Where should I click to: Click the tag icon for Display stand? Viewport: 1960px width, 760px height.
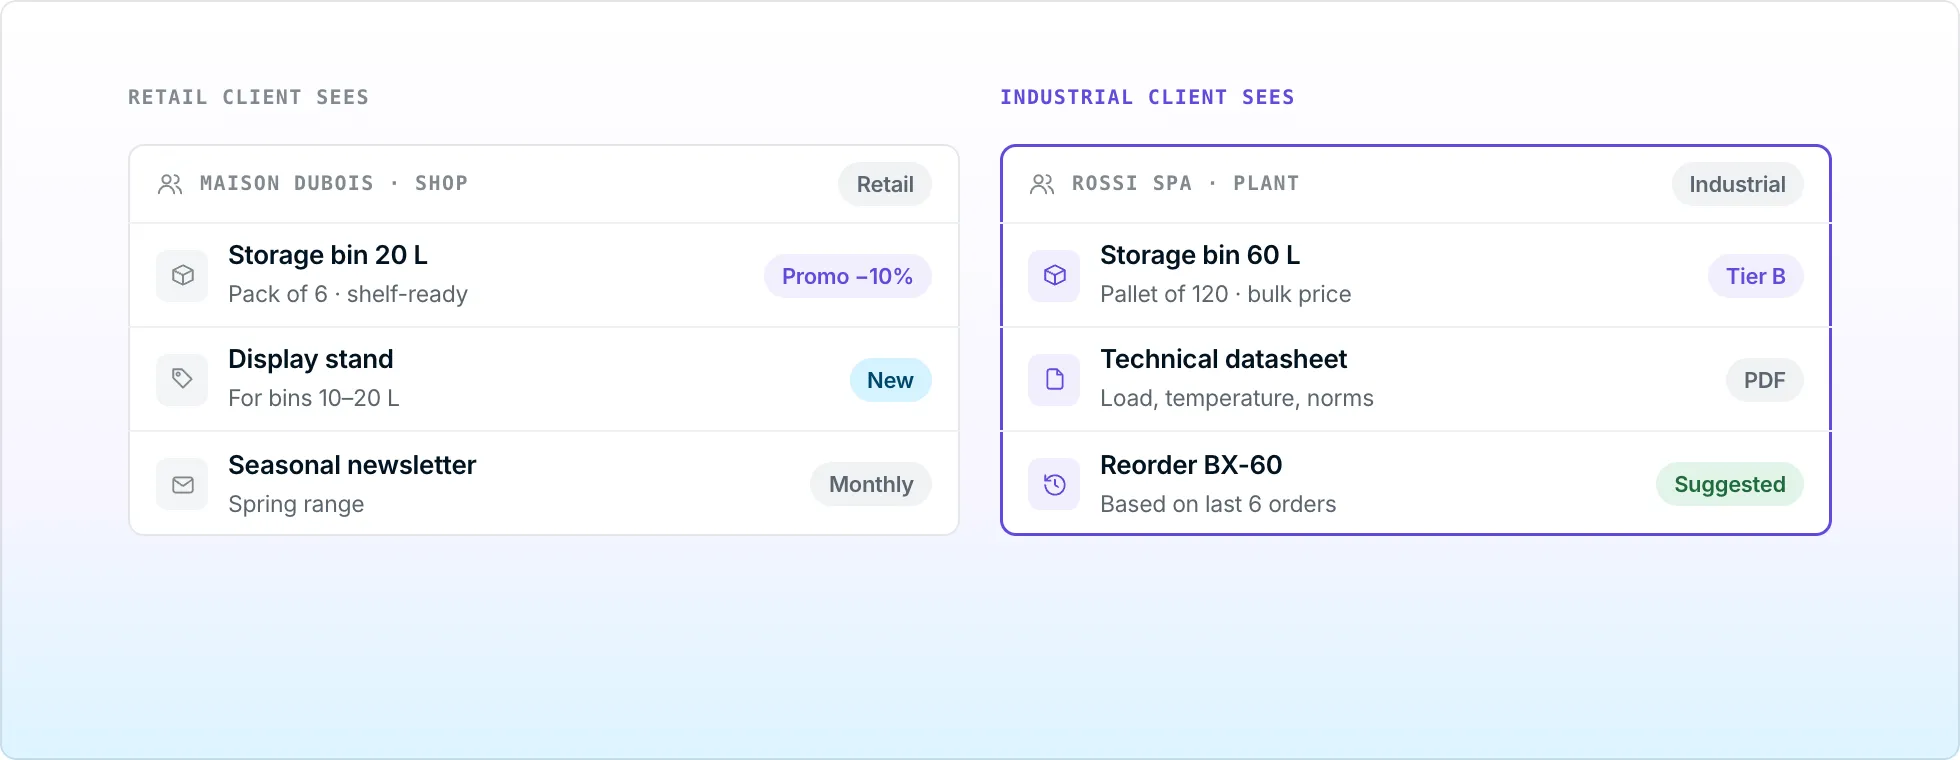(x=182, y=379)
